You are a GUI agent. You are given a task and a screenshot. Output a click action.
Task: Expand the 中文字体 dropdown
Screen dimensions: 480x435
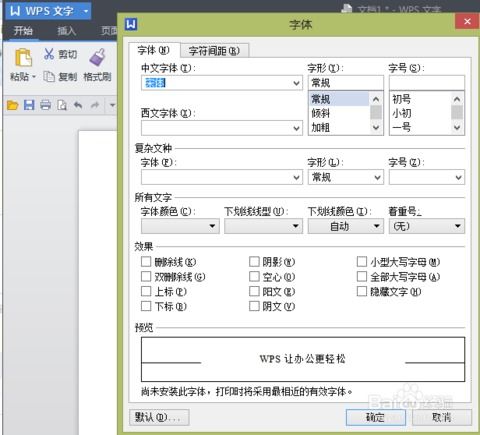click(x=296, y=83)
